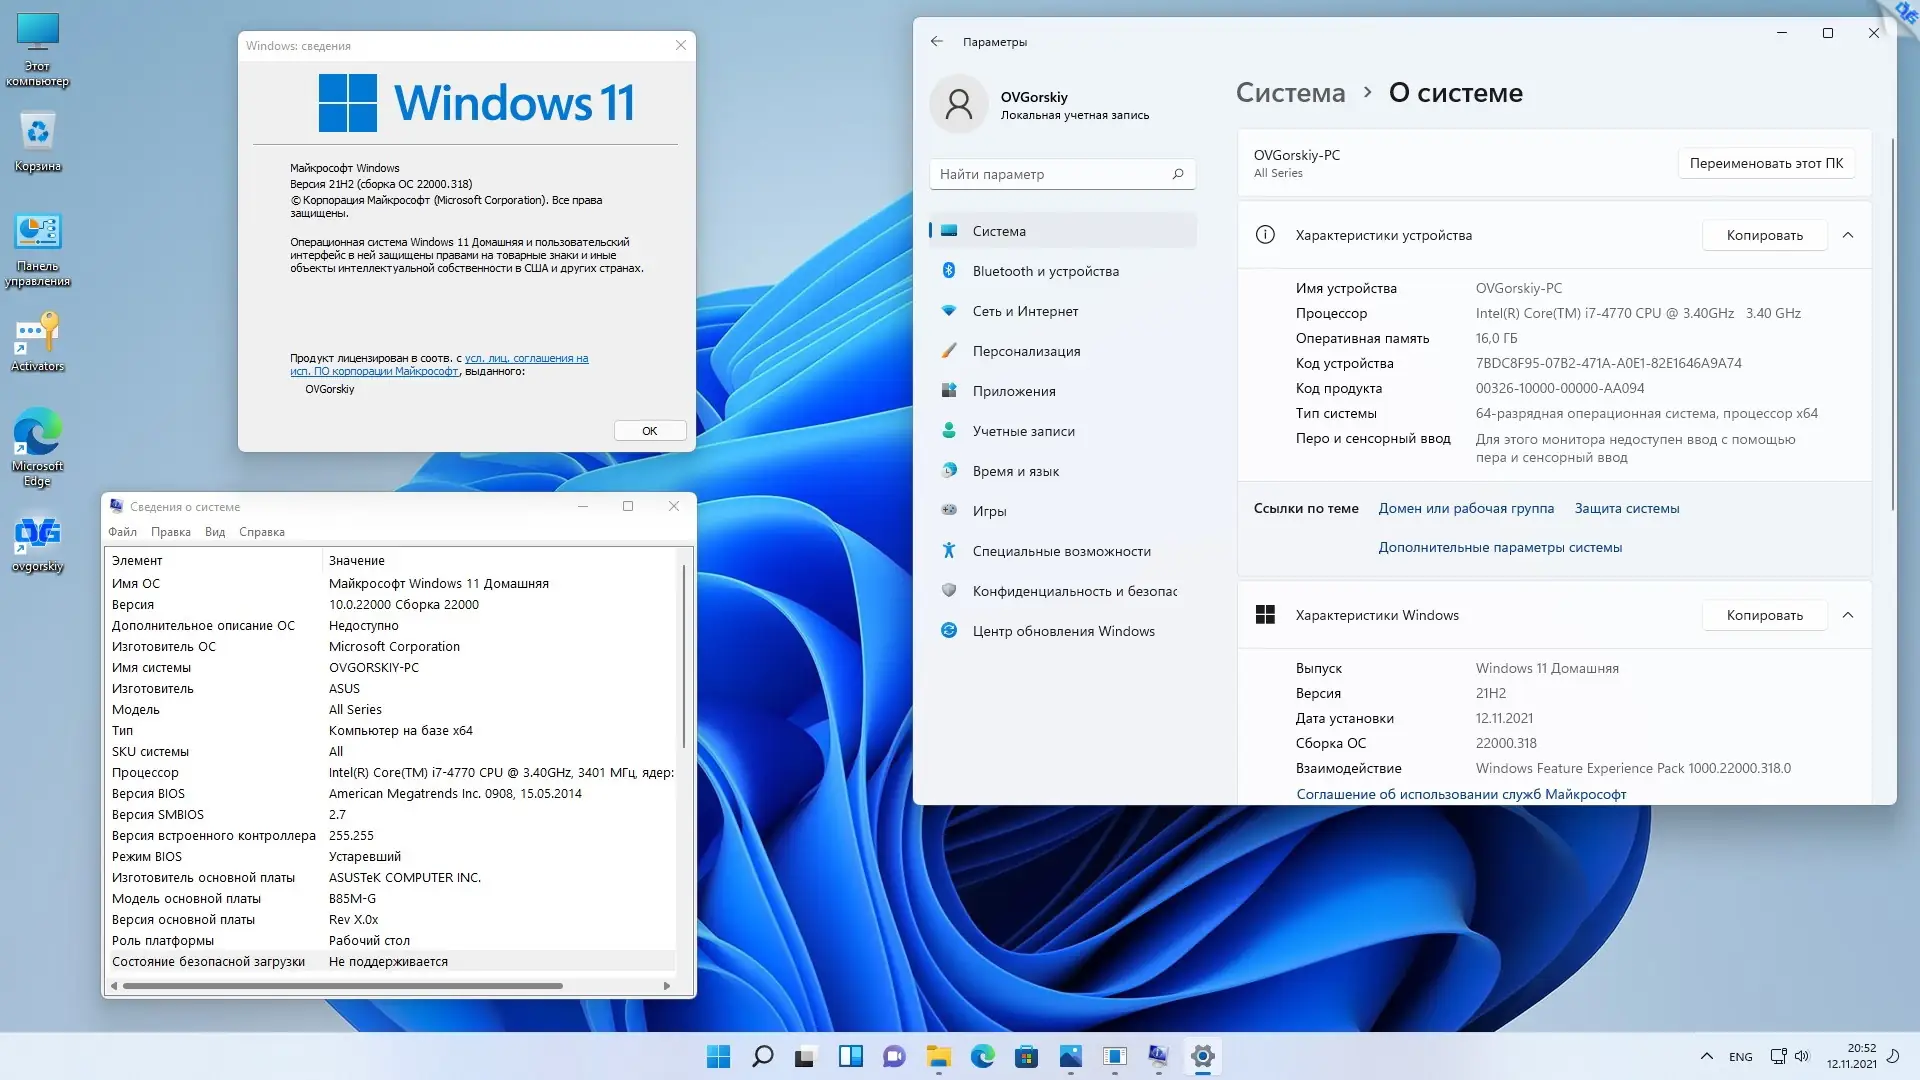1920x1080 pixels.
Task: Click Найти параметр search field
Action: 1050,174
